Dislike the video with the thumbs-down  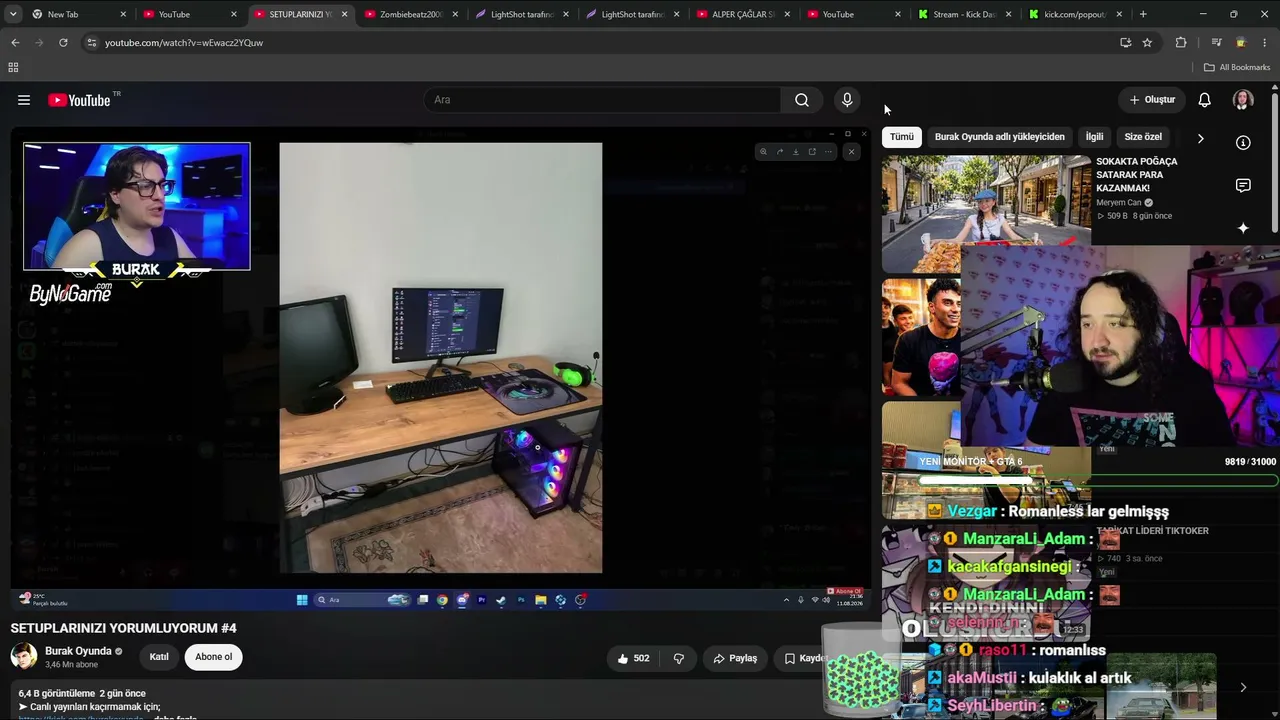[x=679, y=658]
